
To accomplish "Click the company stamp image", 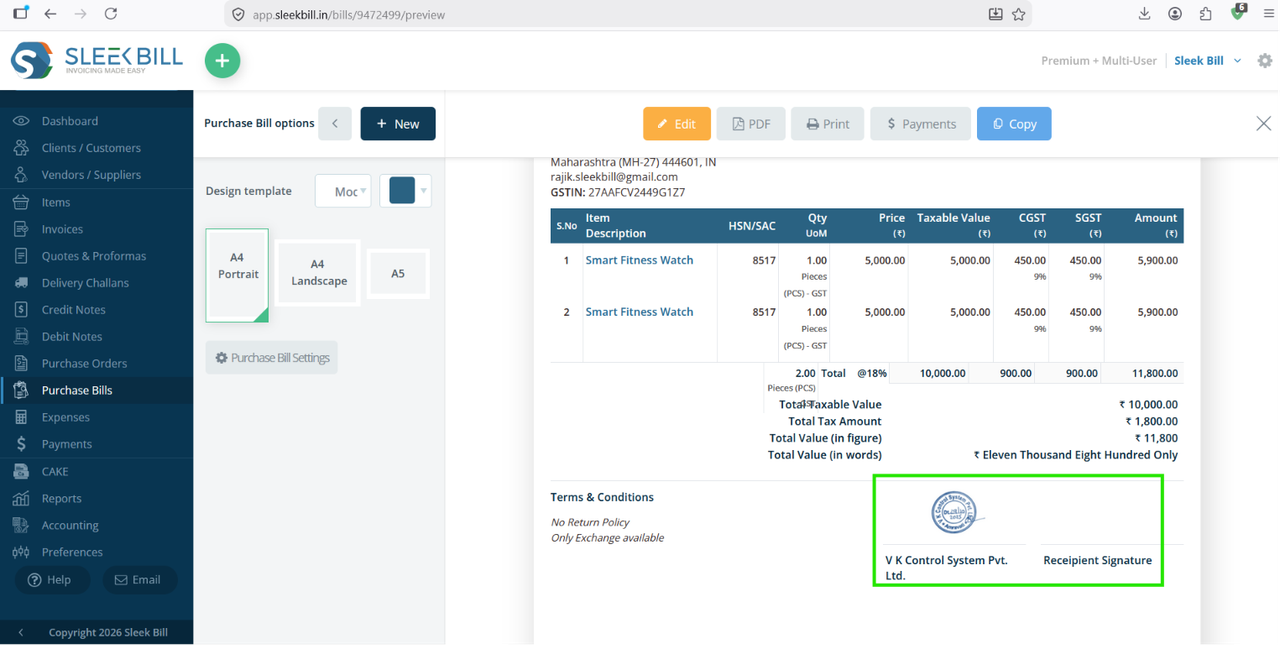I will pos(956,513).
